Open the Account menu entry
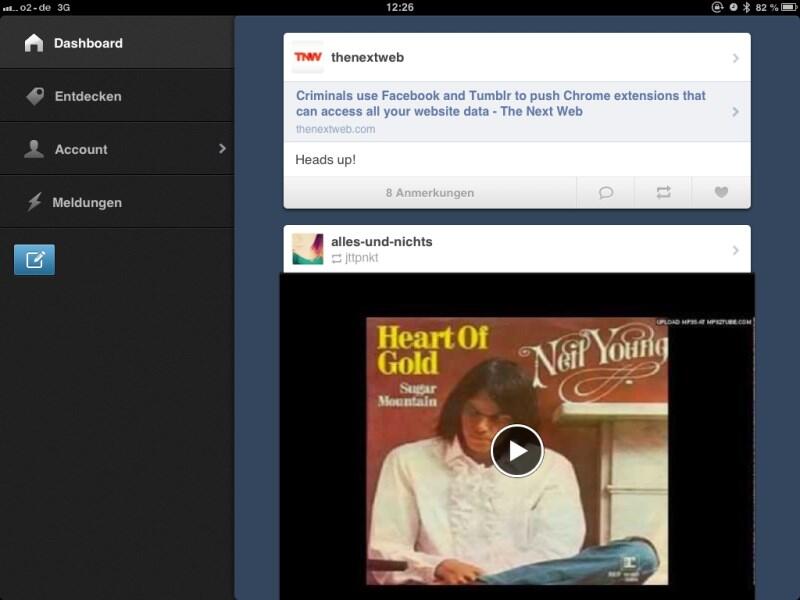The image size is (800, 600). click(117, 149)
